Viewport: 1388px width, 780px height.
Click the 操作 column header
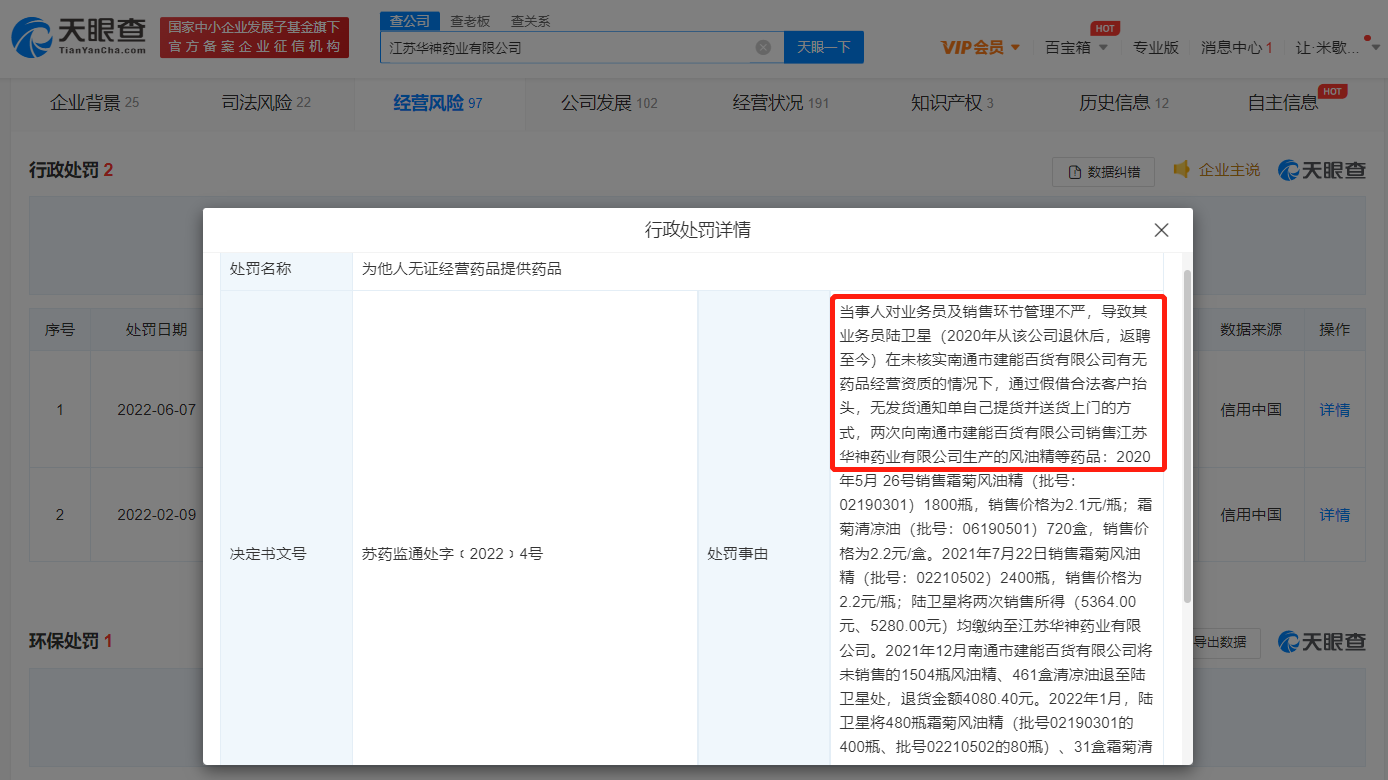point(1334,330)
